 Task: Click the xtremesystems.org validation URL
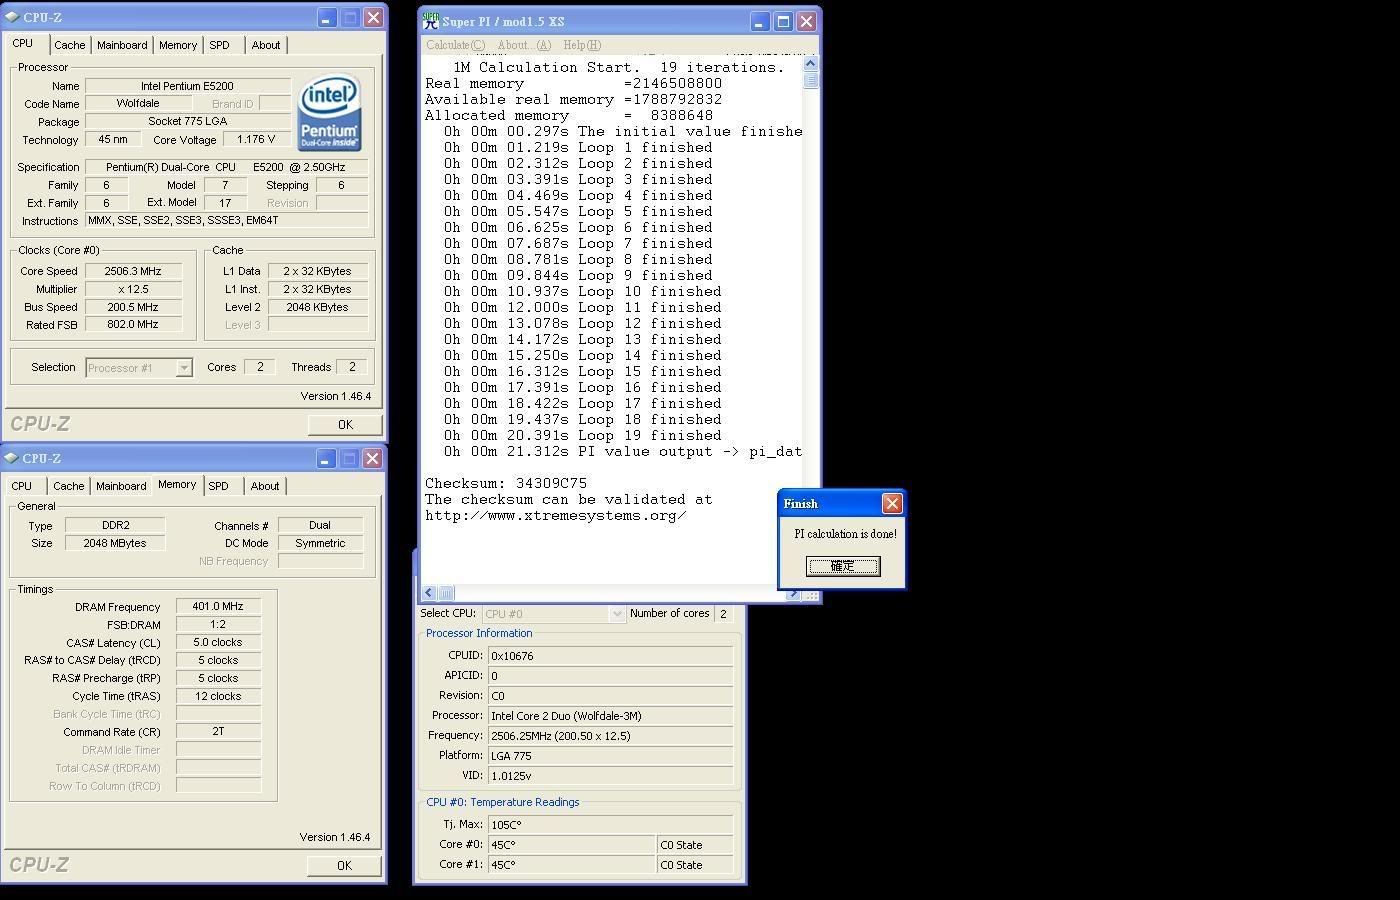tap(556, 516)
